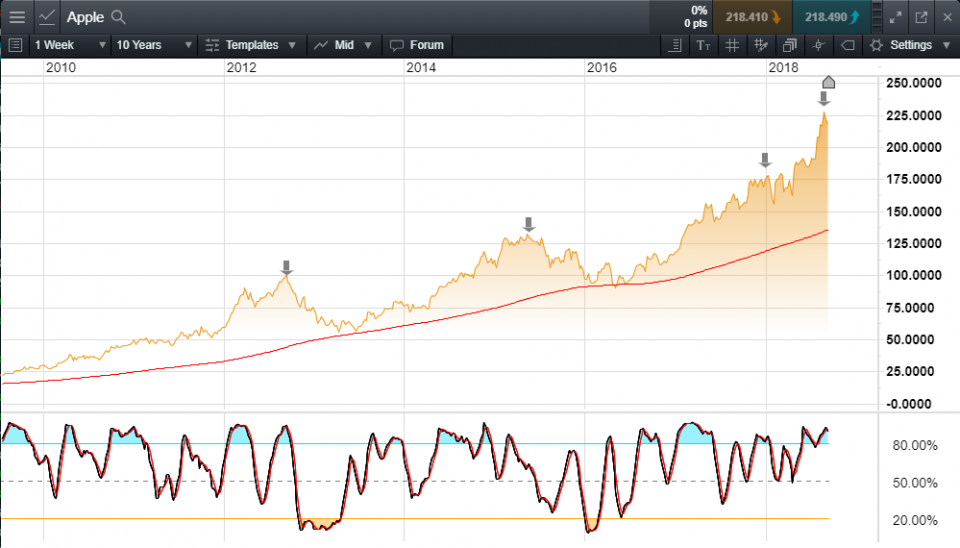
Task: Open the list panel icon left of 1 Week
Action: coord(15,45)
